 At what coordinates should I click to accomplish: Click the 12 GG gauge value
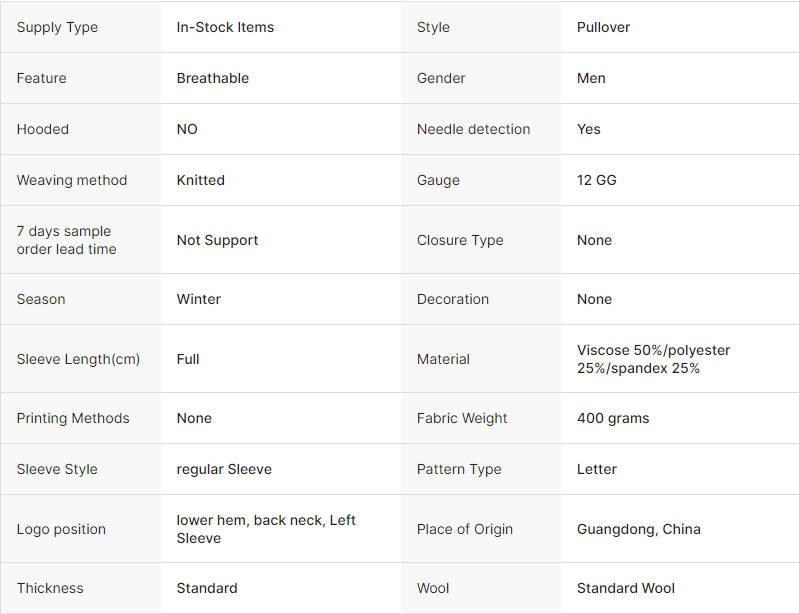pyautogui.click(x=597, y=180)
